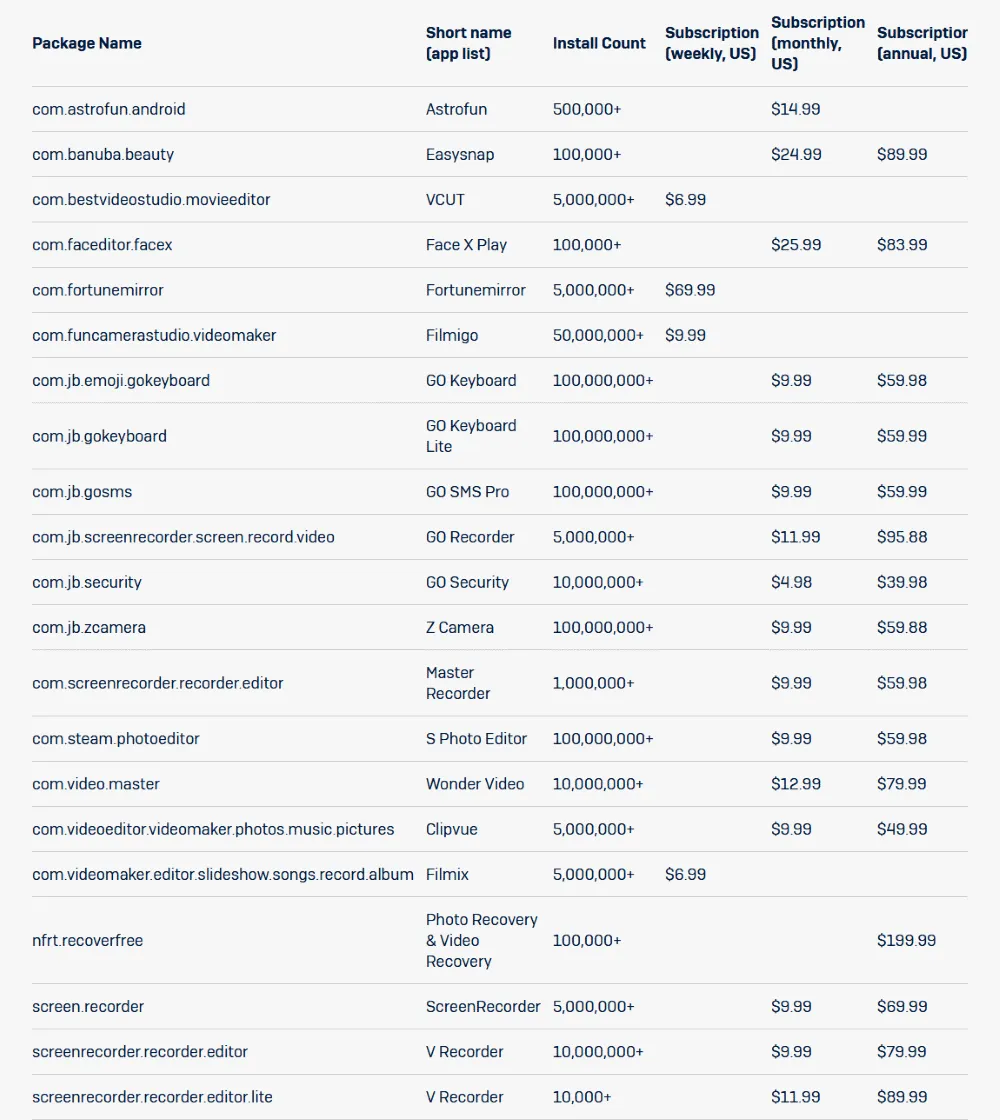The image size is (1000, 1120).
Task: Select the GO Keyboard Lite name cell
Action: click(471, 436)
